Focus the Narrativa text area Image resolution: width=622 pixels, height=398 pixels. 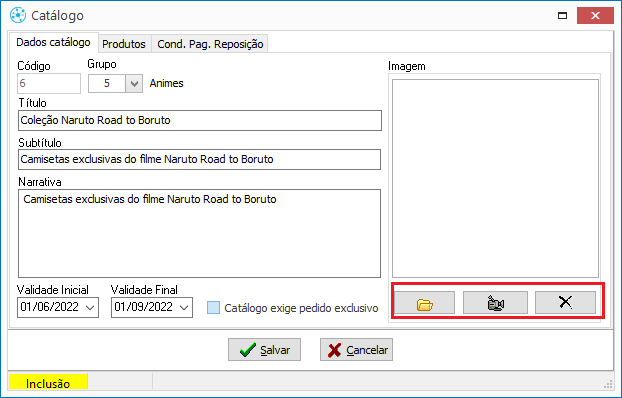click(200, 233)
